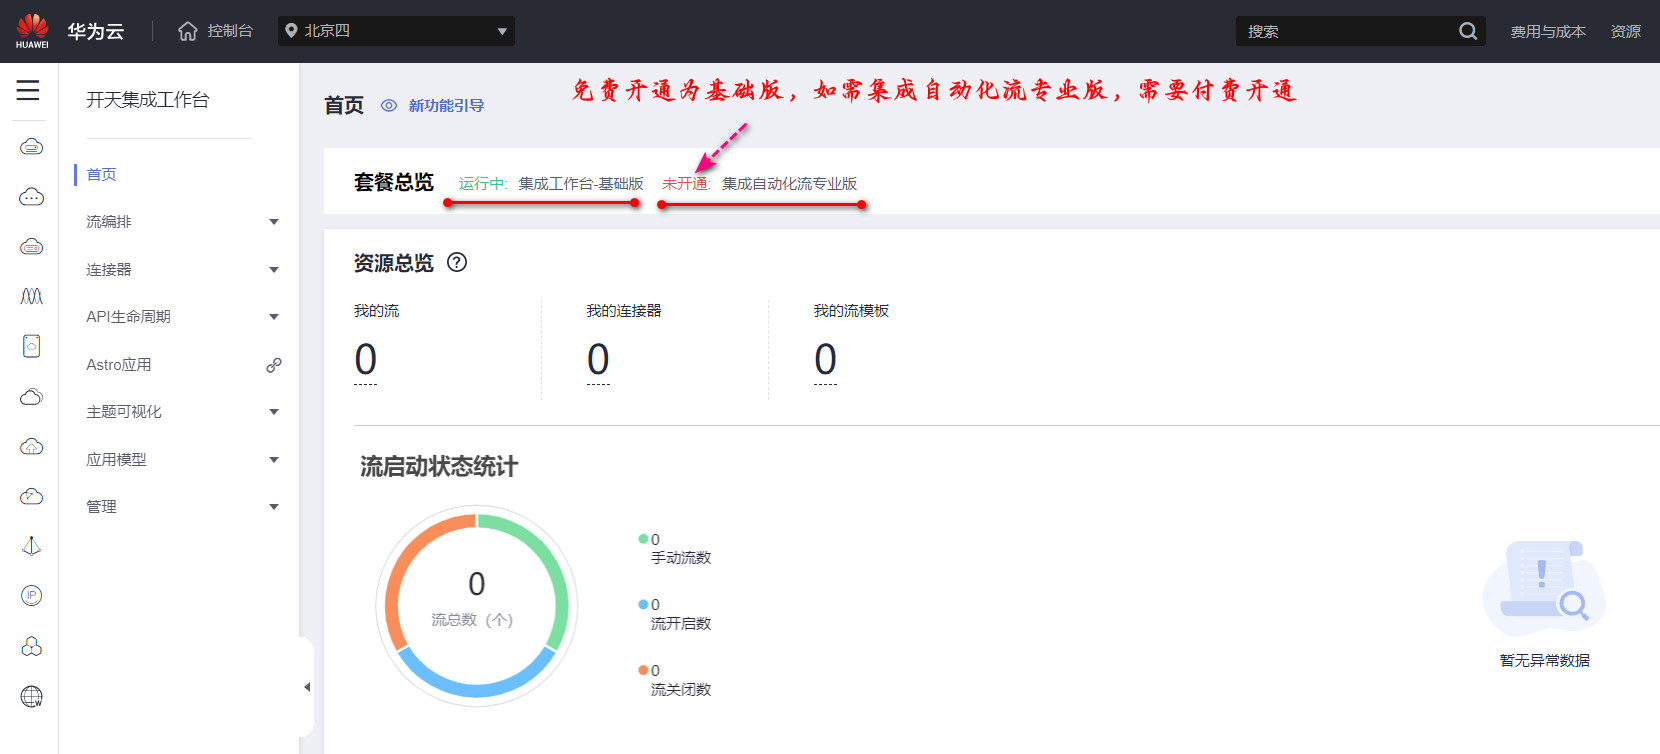Viewport: 1660px width, 754px height.
Task: Click the three-hexagon cluster sidebar icon
Action: [32, 646]
